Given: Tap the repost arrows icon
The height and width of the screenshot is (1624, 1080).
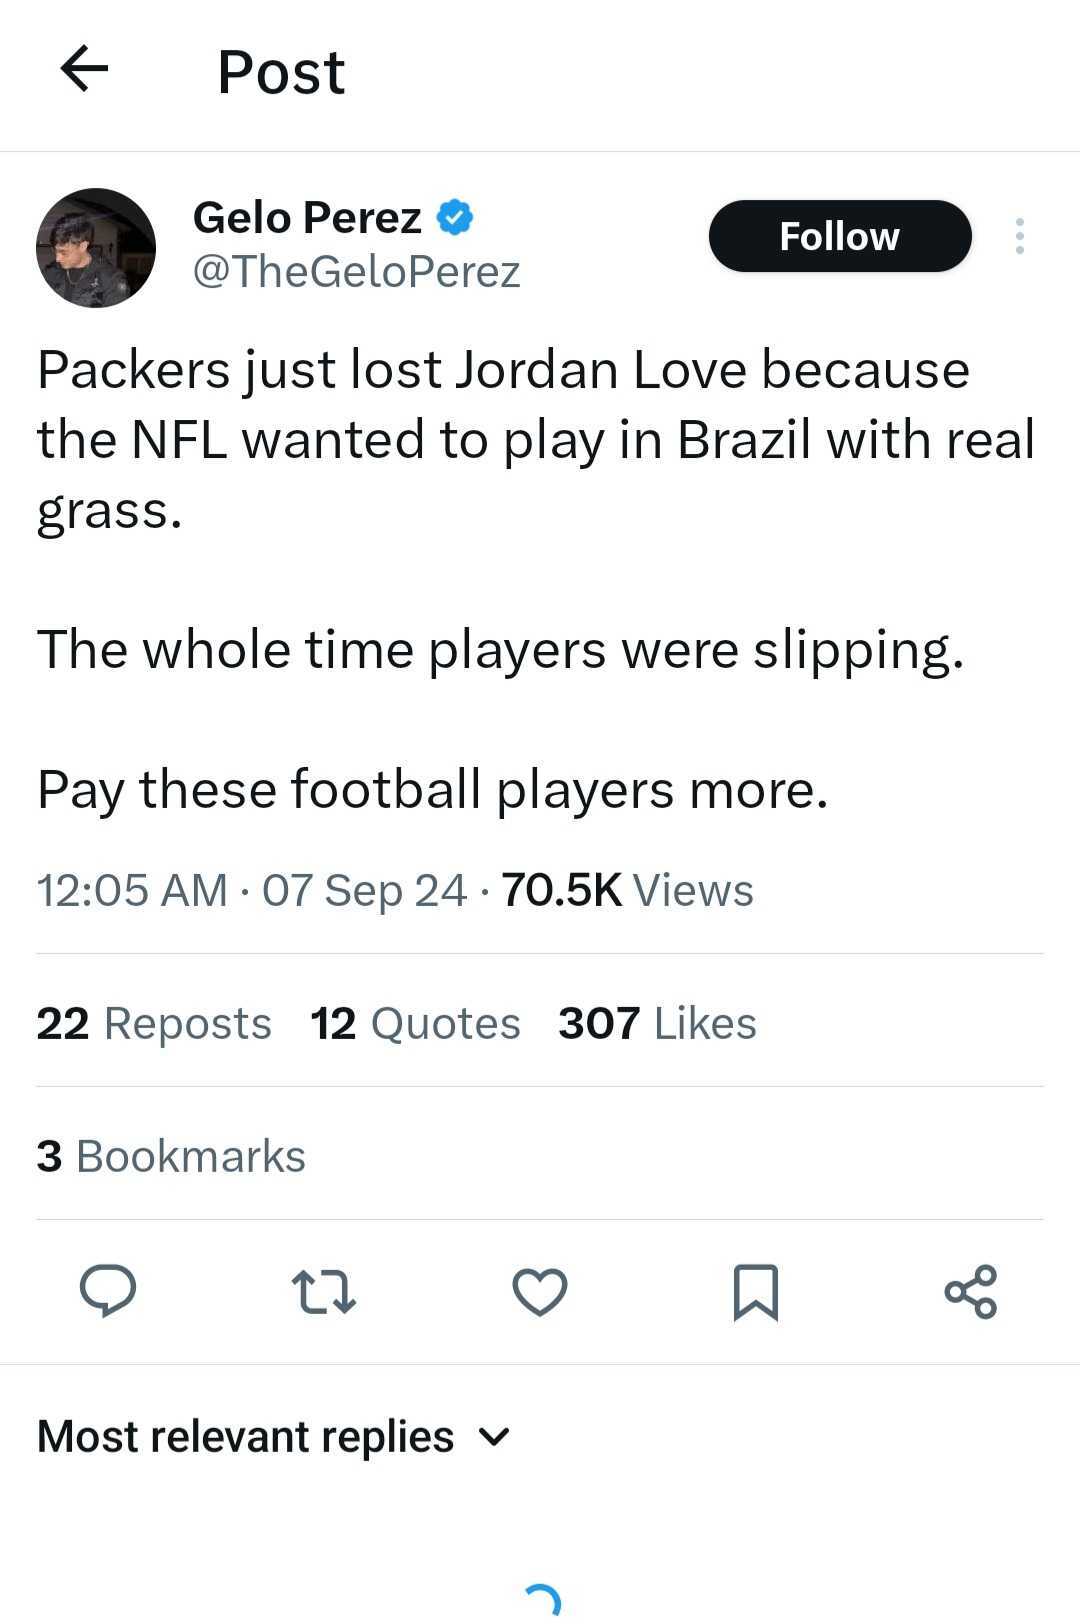Looking at the screenshot, I should (323, 1291).
